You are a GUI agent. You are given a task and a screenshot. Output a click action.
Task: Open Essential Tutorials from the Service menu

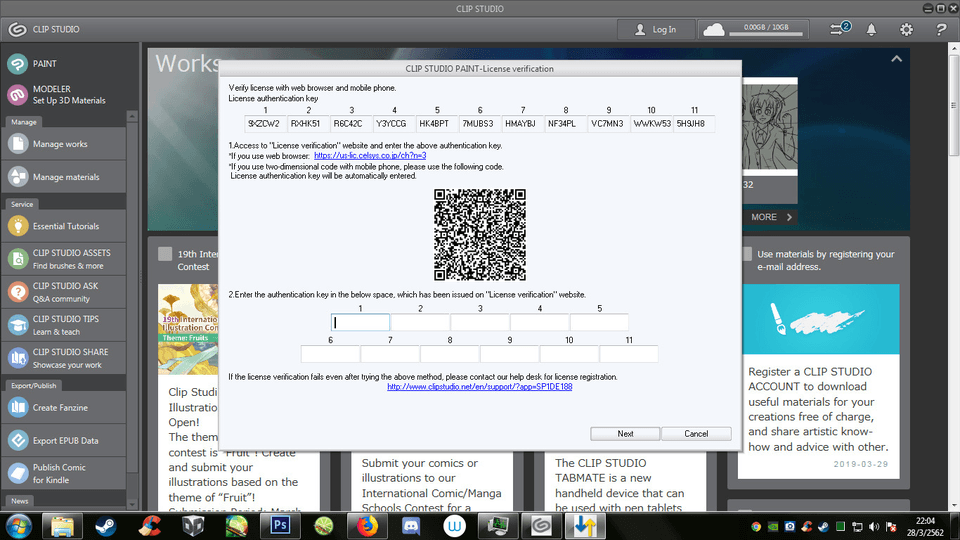pyautogui.click(x=65, y=226)
